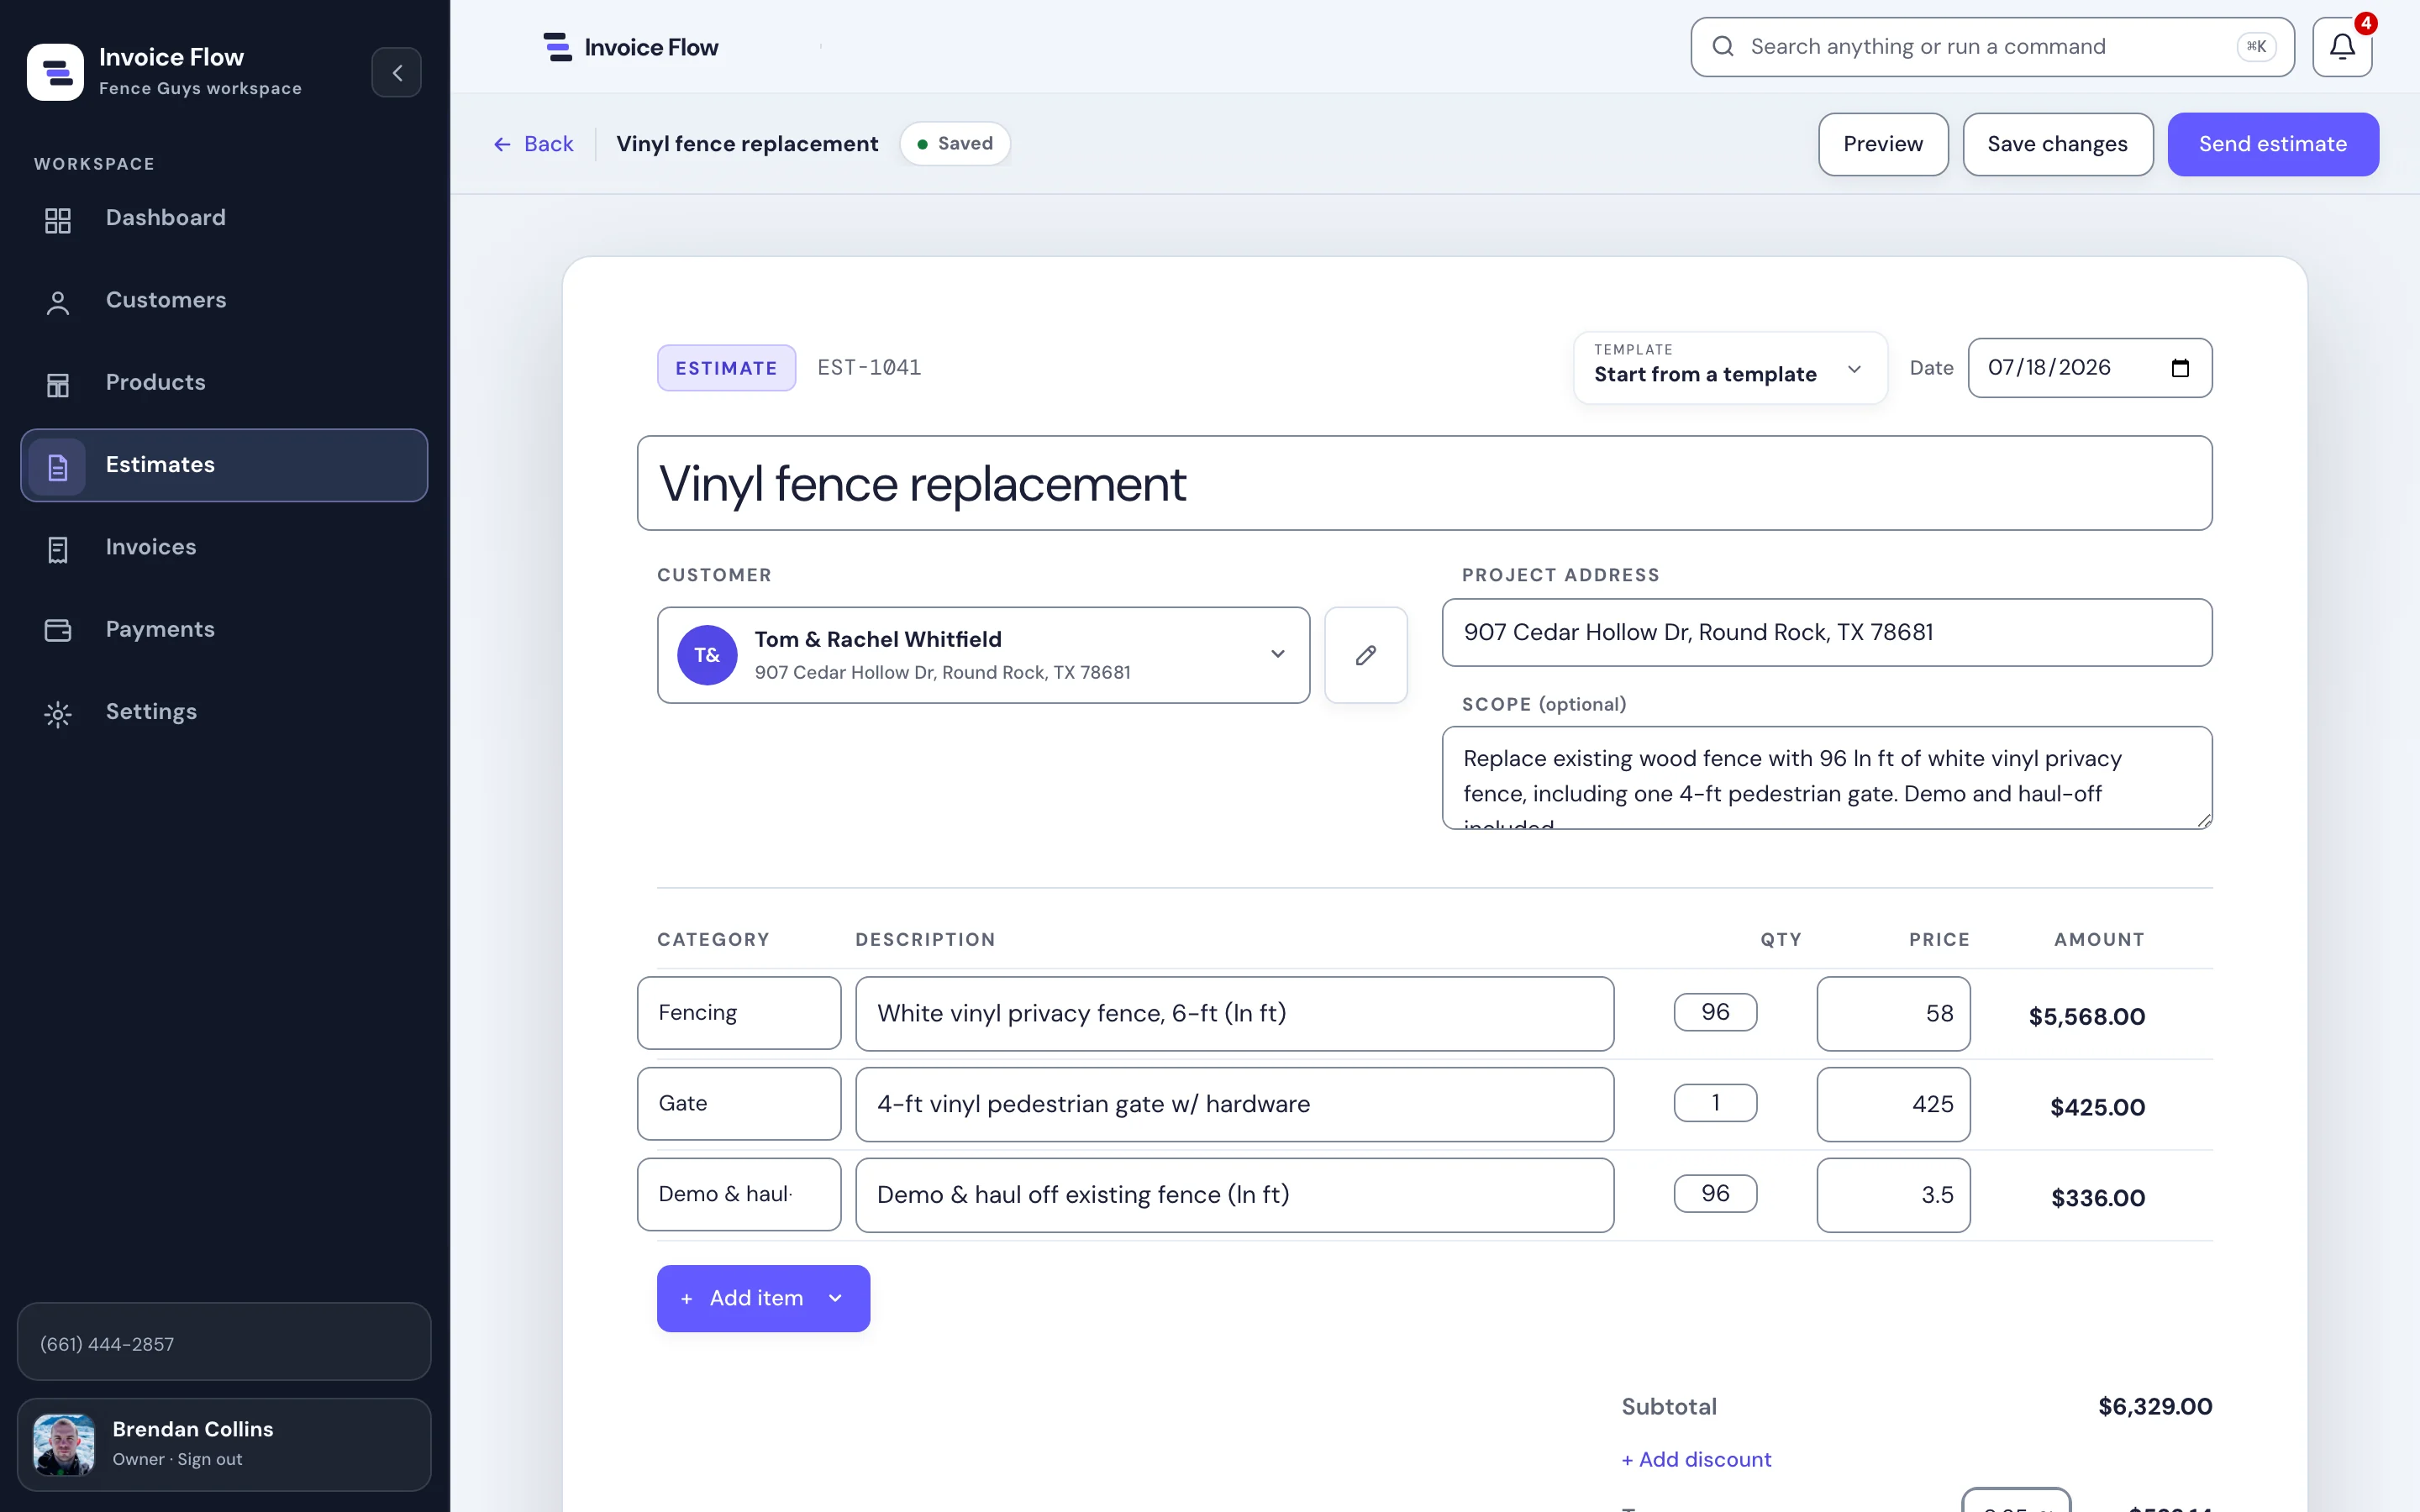The height and width of the screenshot is (1512, 2420).
Task: Click the EST-1041 estimate number
Action: coord(869,368)
